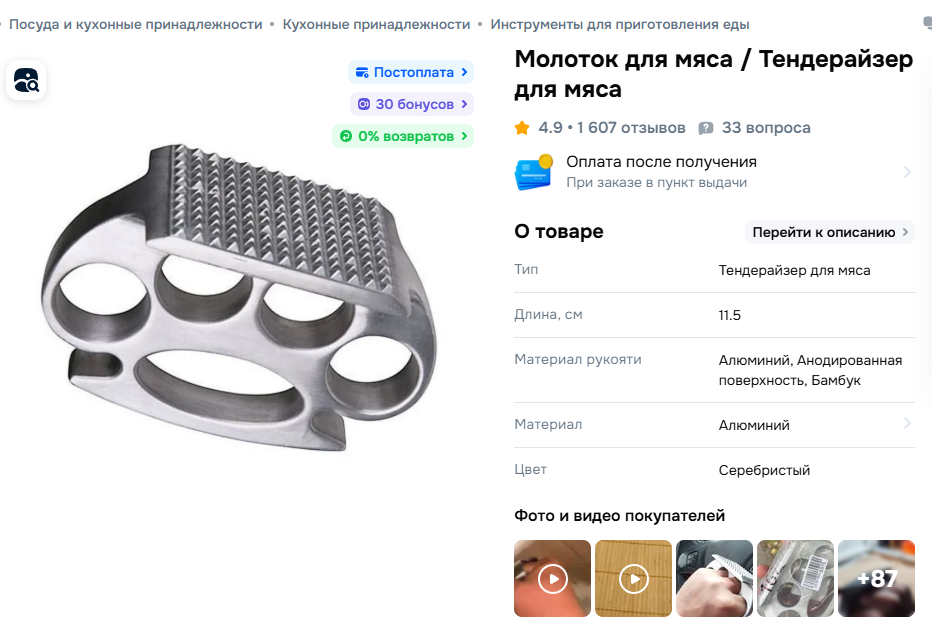Open the 1 607 отзывов reviews link
Image resolution: width=932 pixels, height=644 pixels.
click(x=631, y=128)
